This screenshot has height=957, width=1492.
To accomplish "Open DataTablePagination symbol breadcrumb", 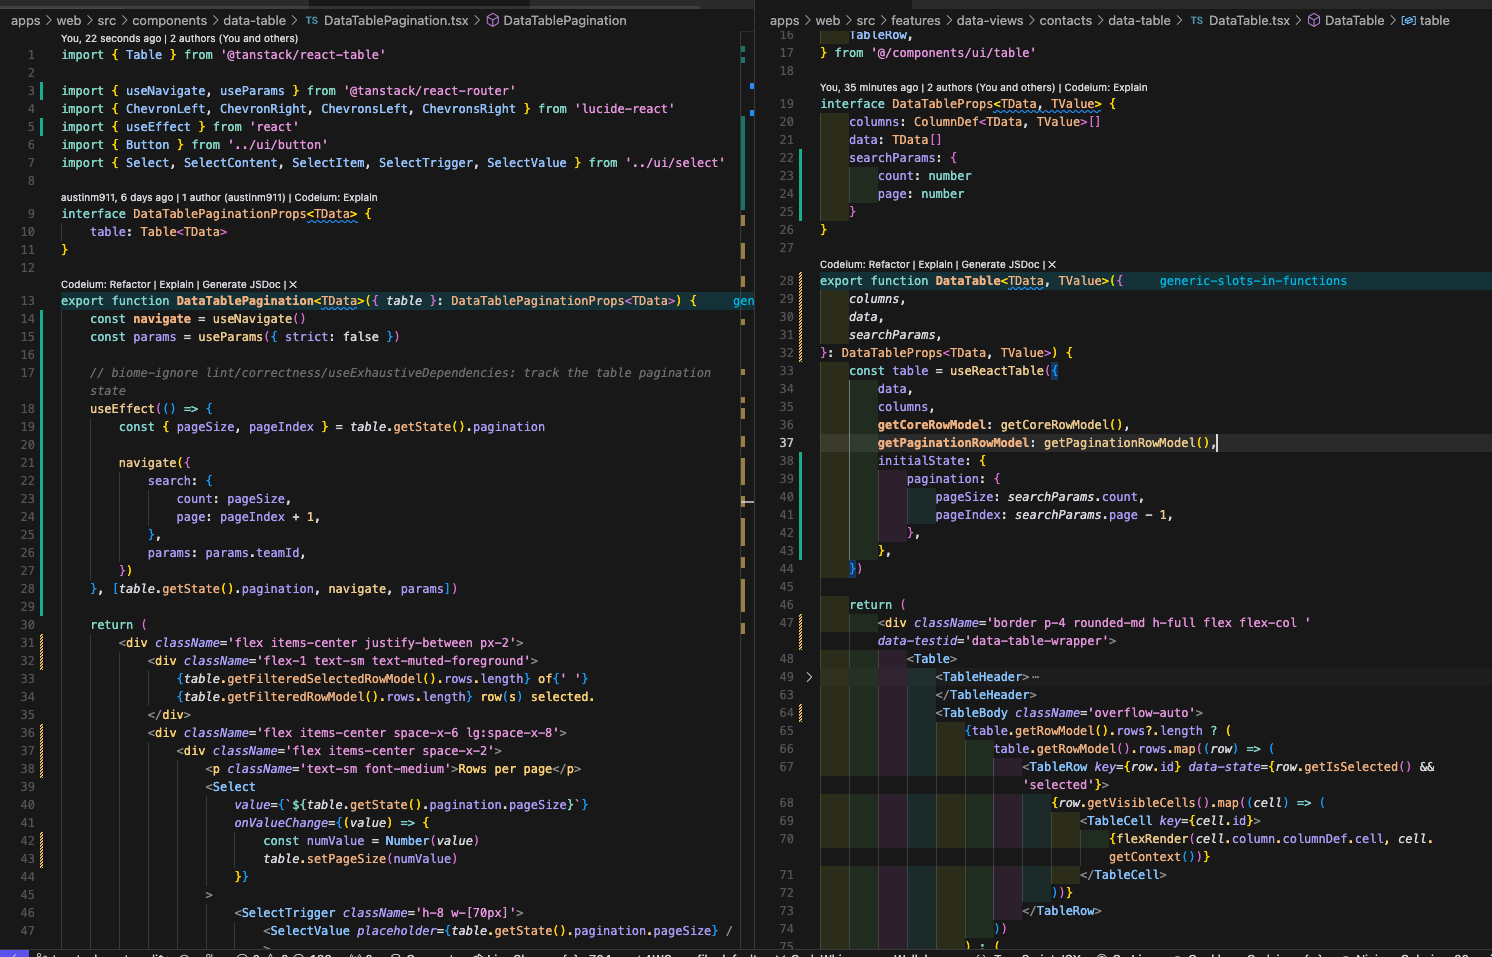I will point(565,20).
